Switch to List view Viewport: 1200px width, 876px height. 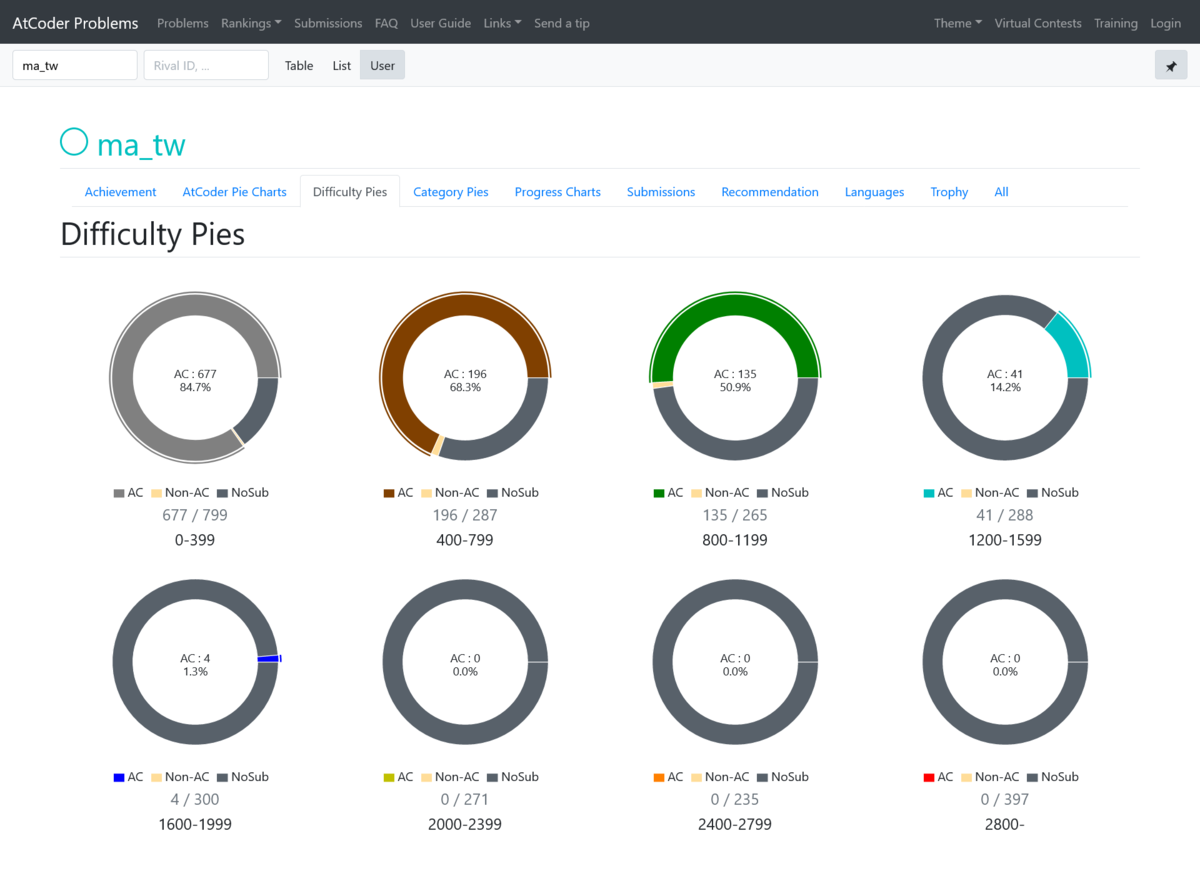[x=342, y=66]
